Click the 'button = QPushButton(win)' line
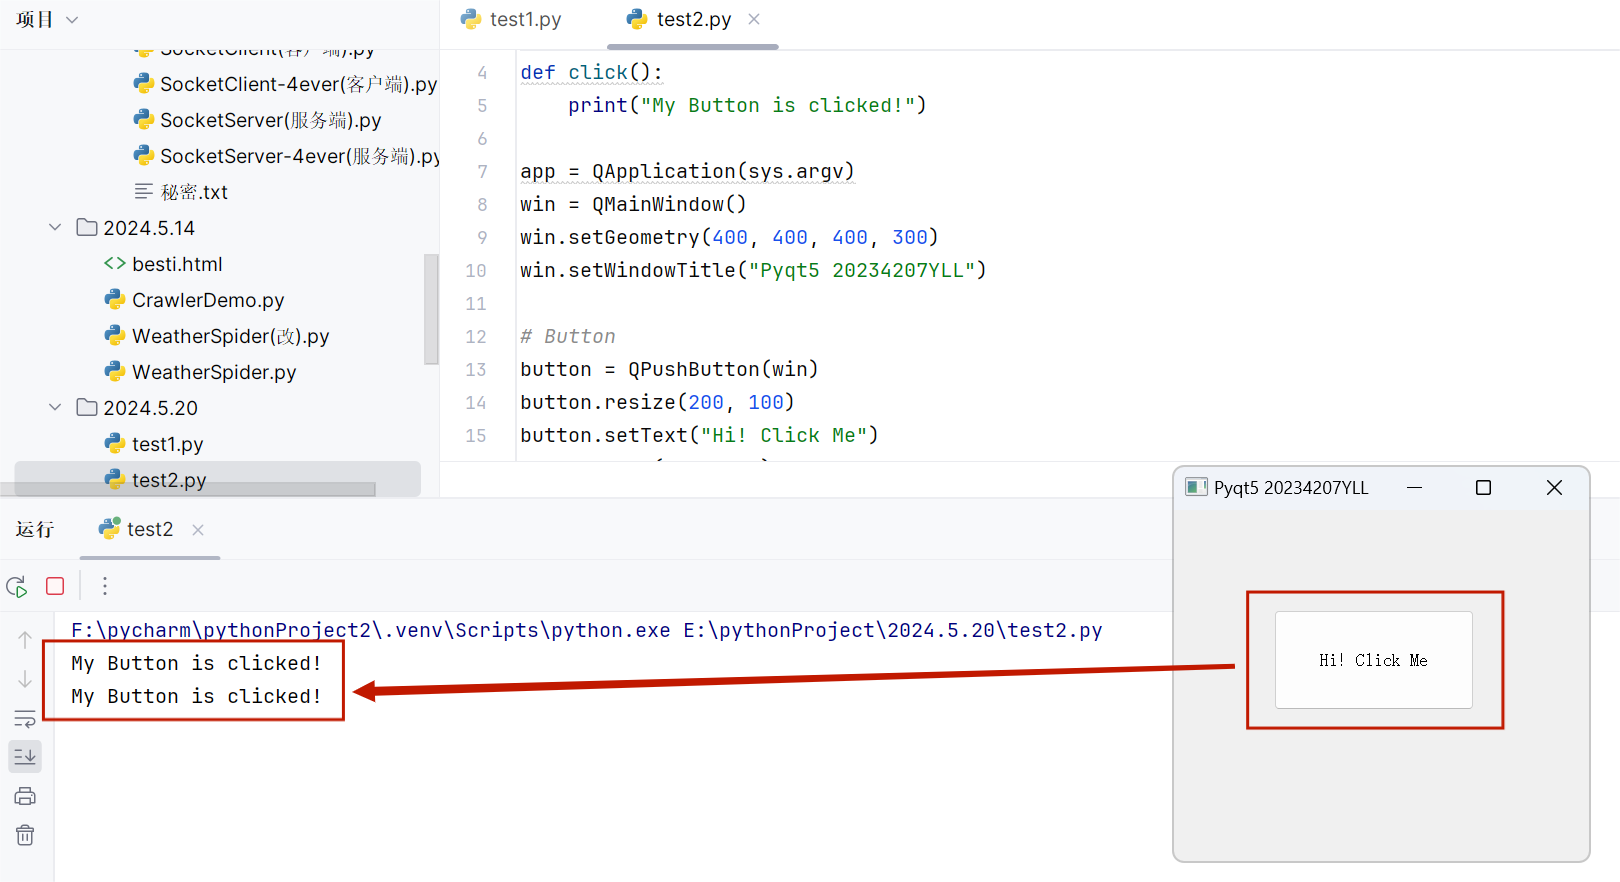Image resolution: width=1620 pixels, height=882 pixels. (669, 369)
